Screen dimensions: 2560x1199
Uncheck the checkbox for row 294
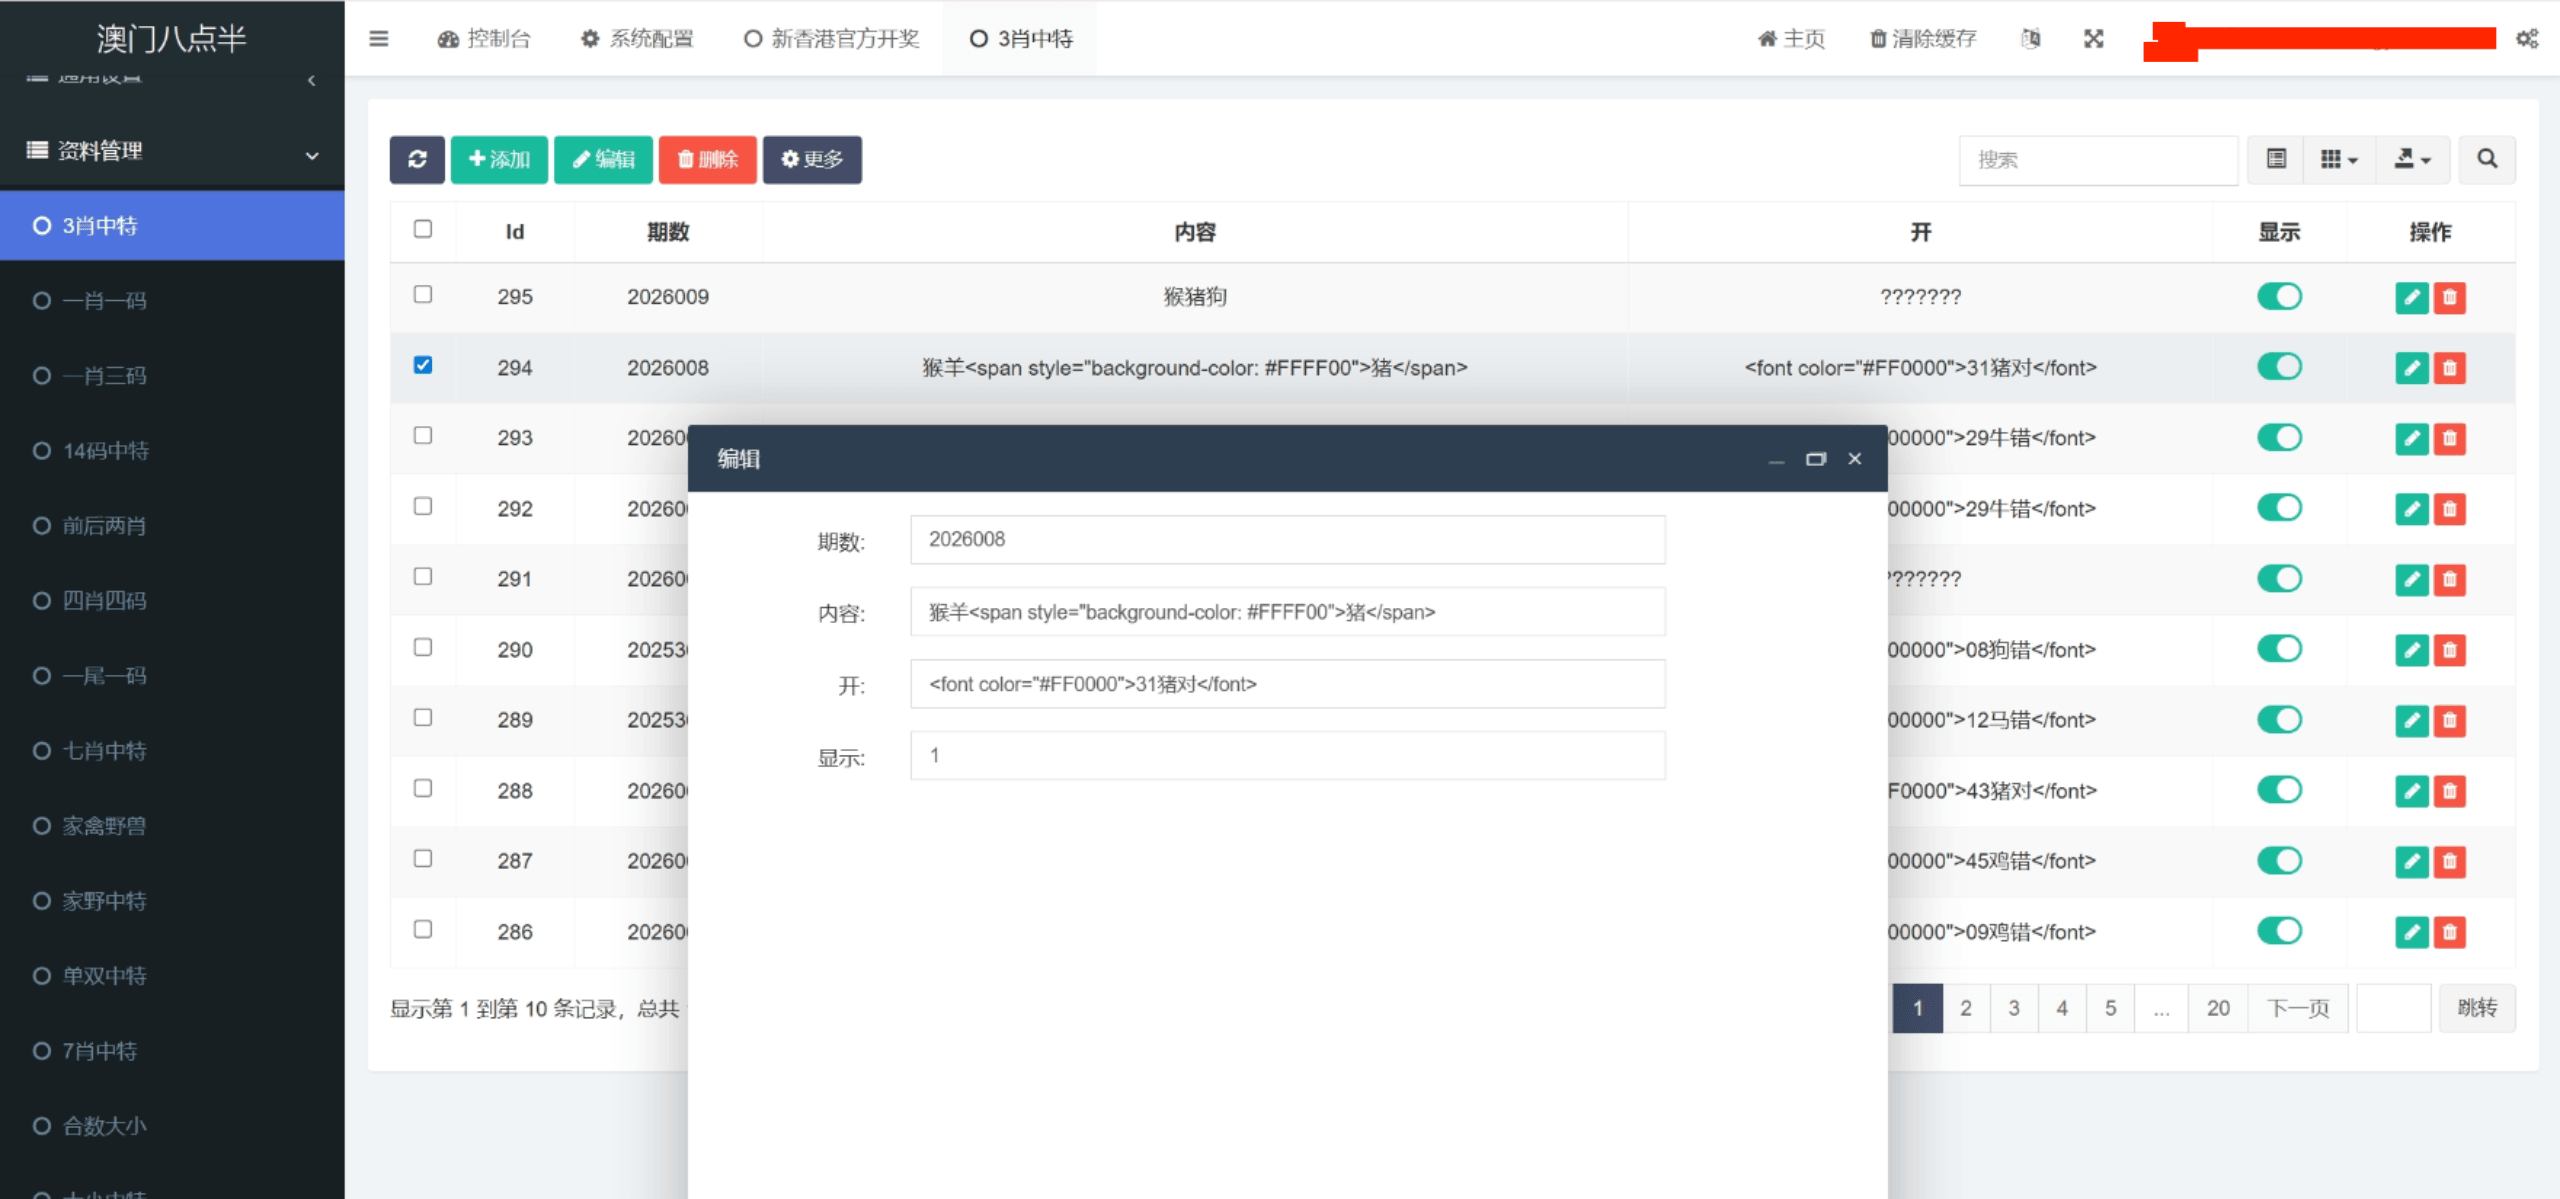(x=423, y=365)
